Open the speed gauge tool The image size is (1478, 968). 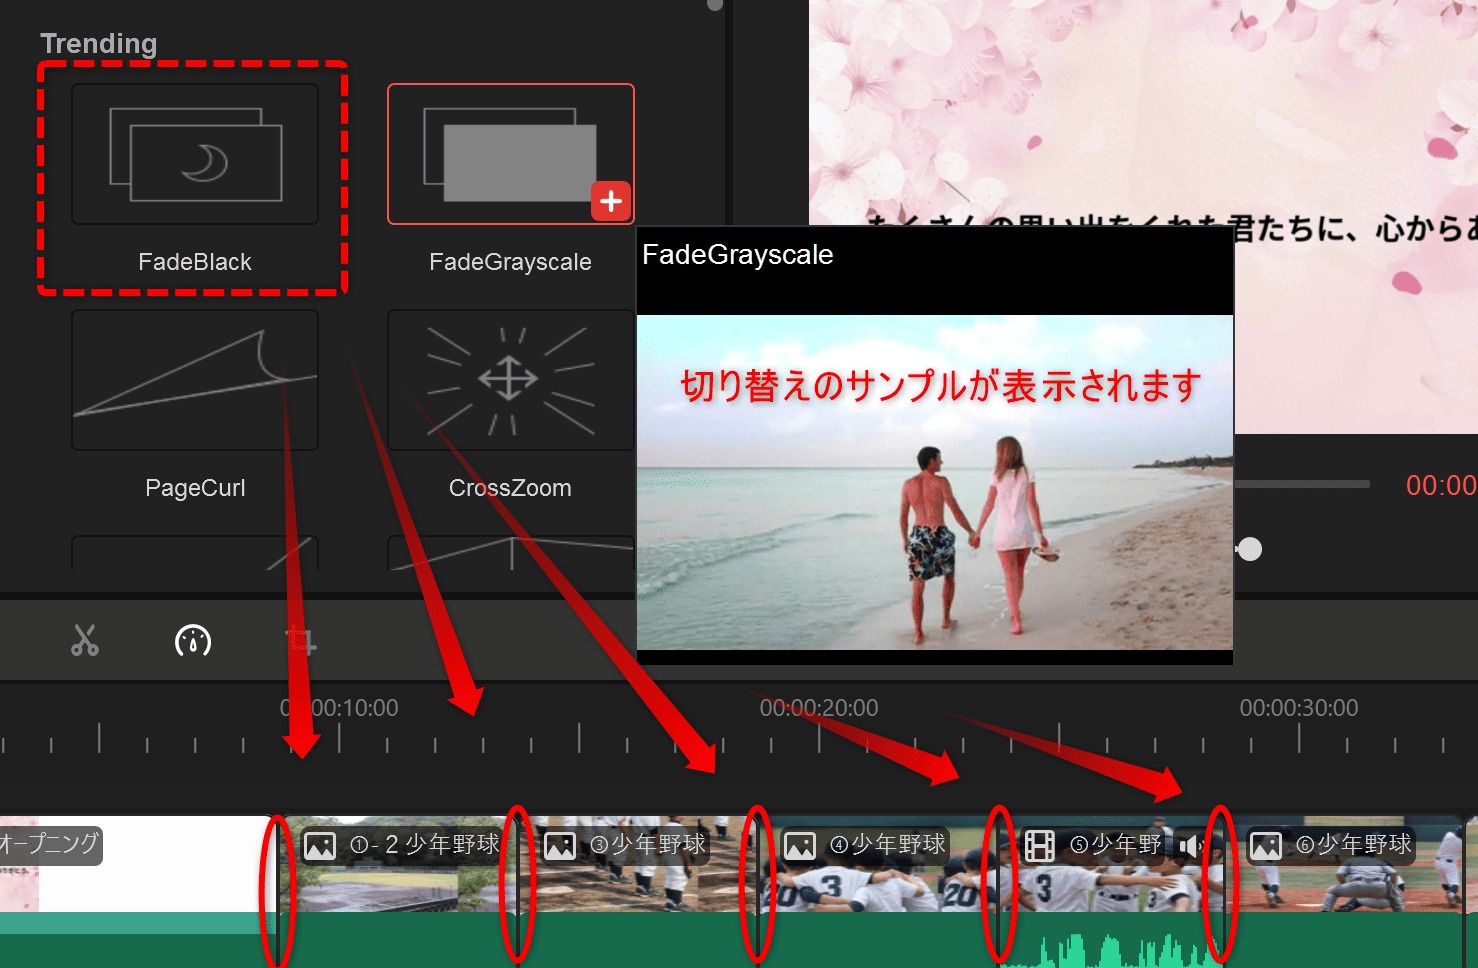coord(193,640)
